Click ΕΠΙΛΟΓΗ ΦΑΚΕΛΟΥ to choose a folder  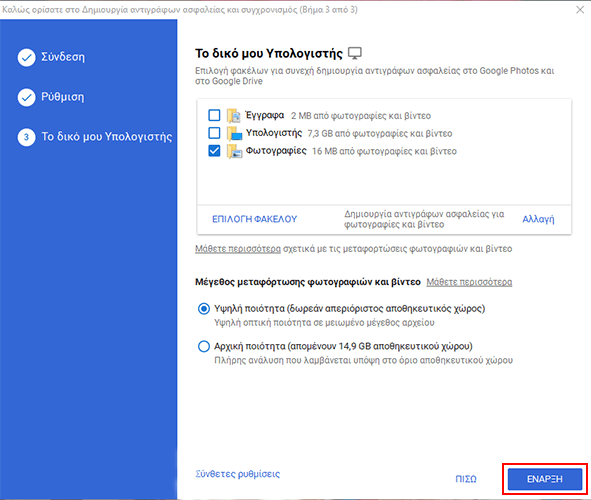pyautogui.click(x=254, y=219)
